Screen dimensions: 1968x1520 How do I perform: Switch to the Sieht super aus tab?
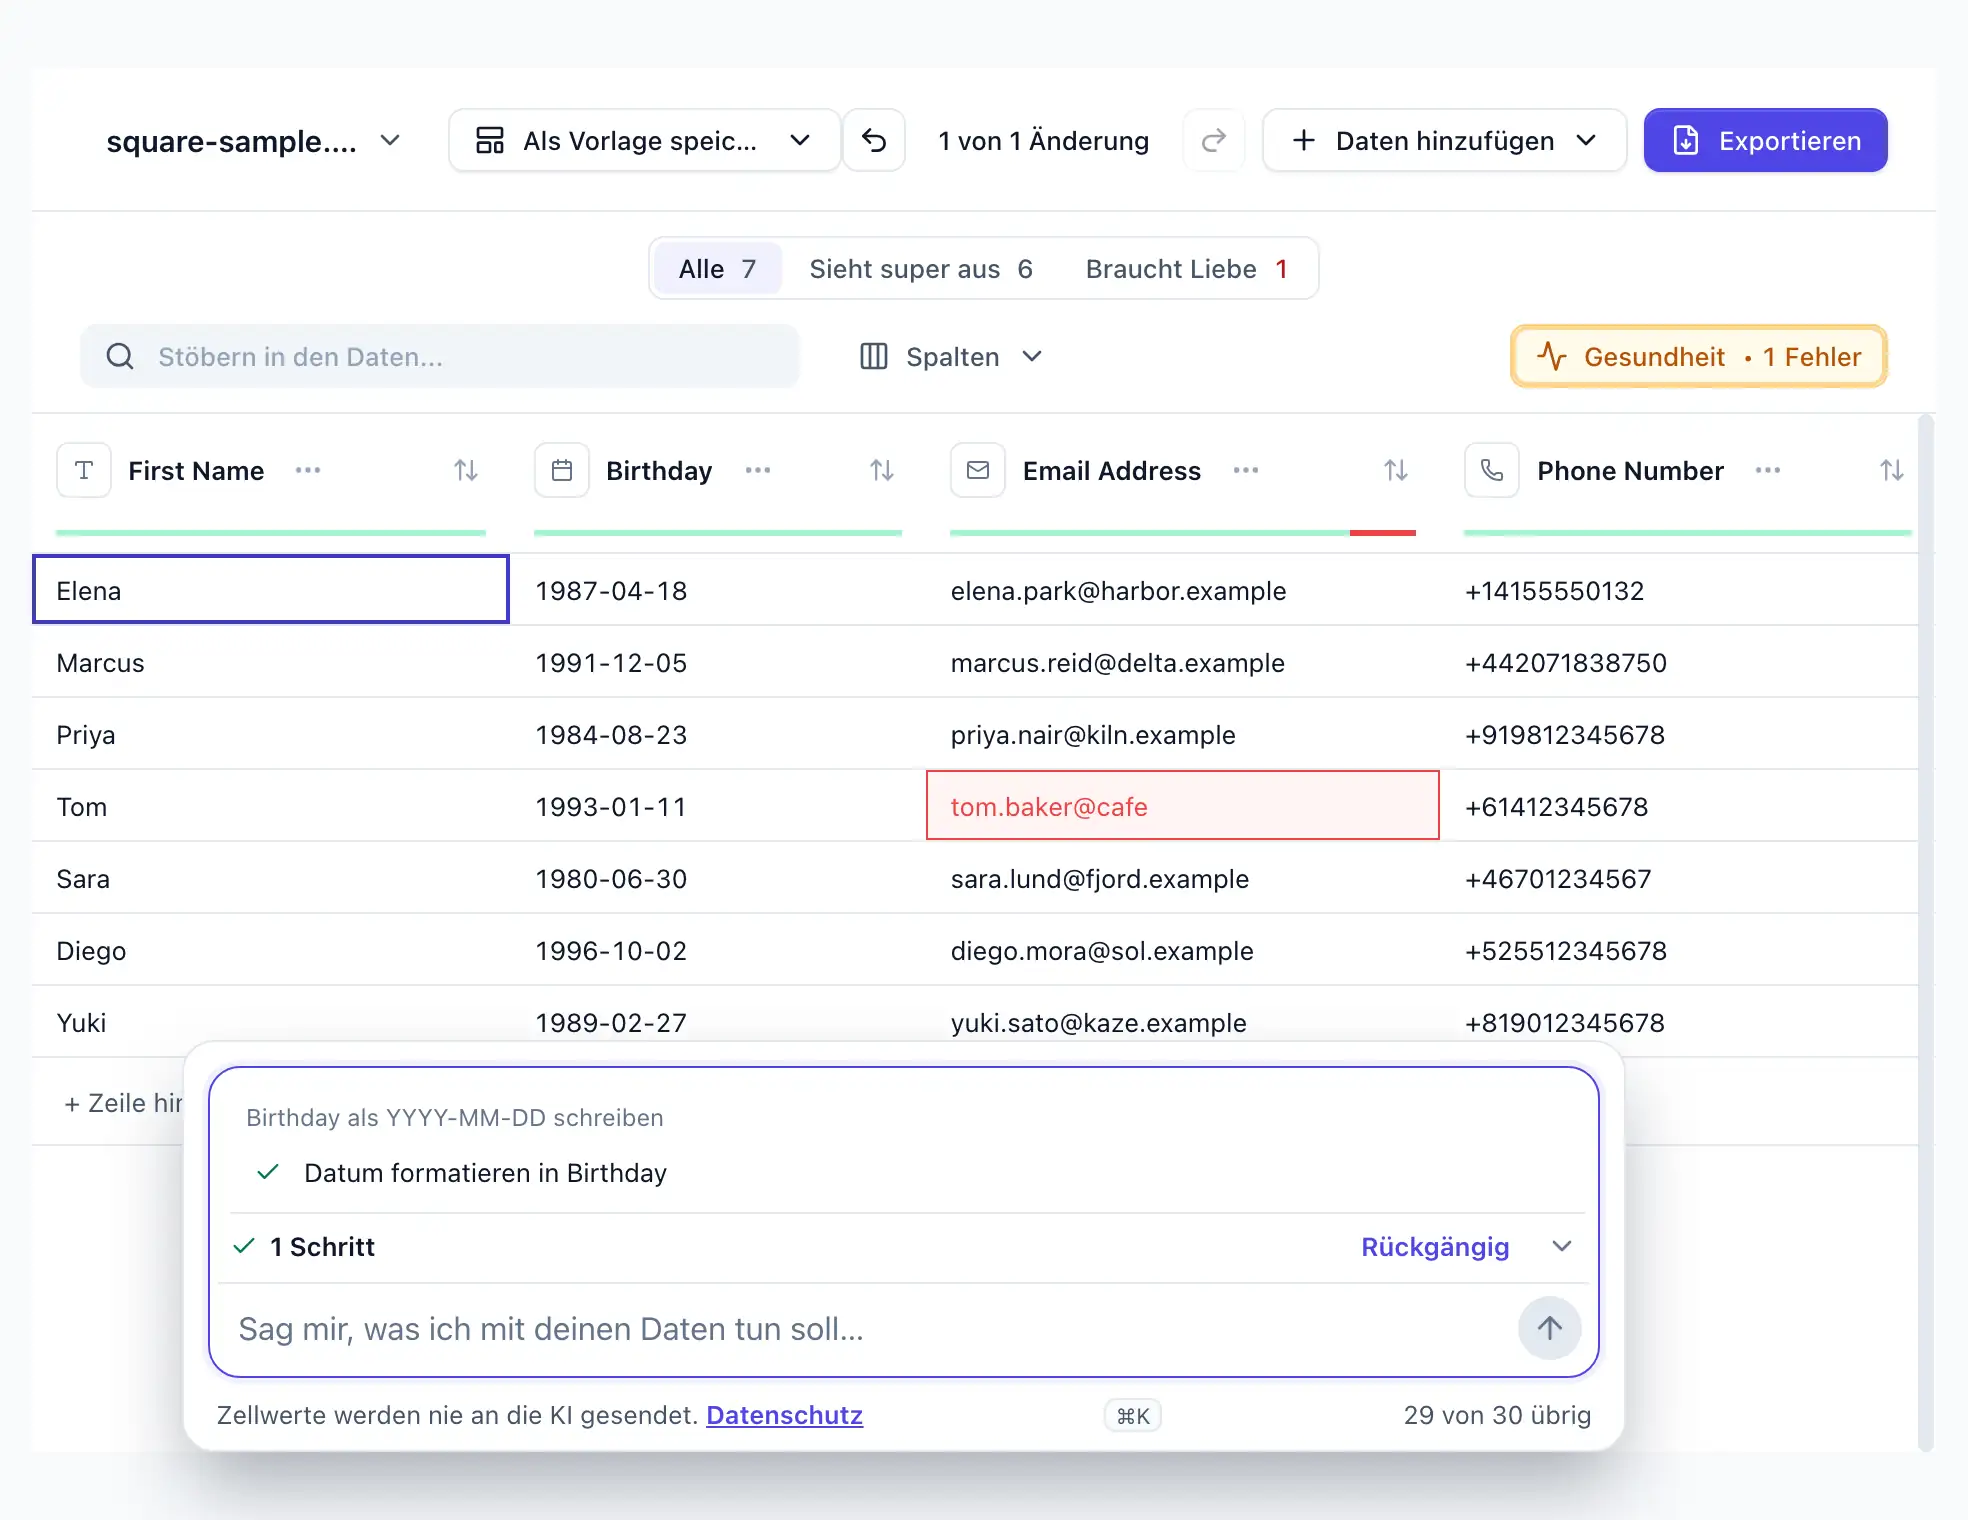[x=921, y=269]
